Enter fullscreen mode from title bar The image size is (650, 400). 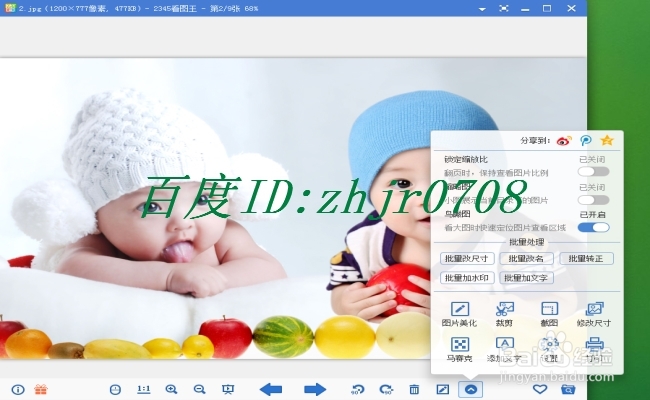[x=504, y=8]
